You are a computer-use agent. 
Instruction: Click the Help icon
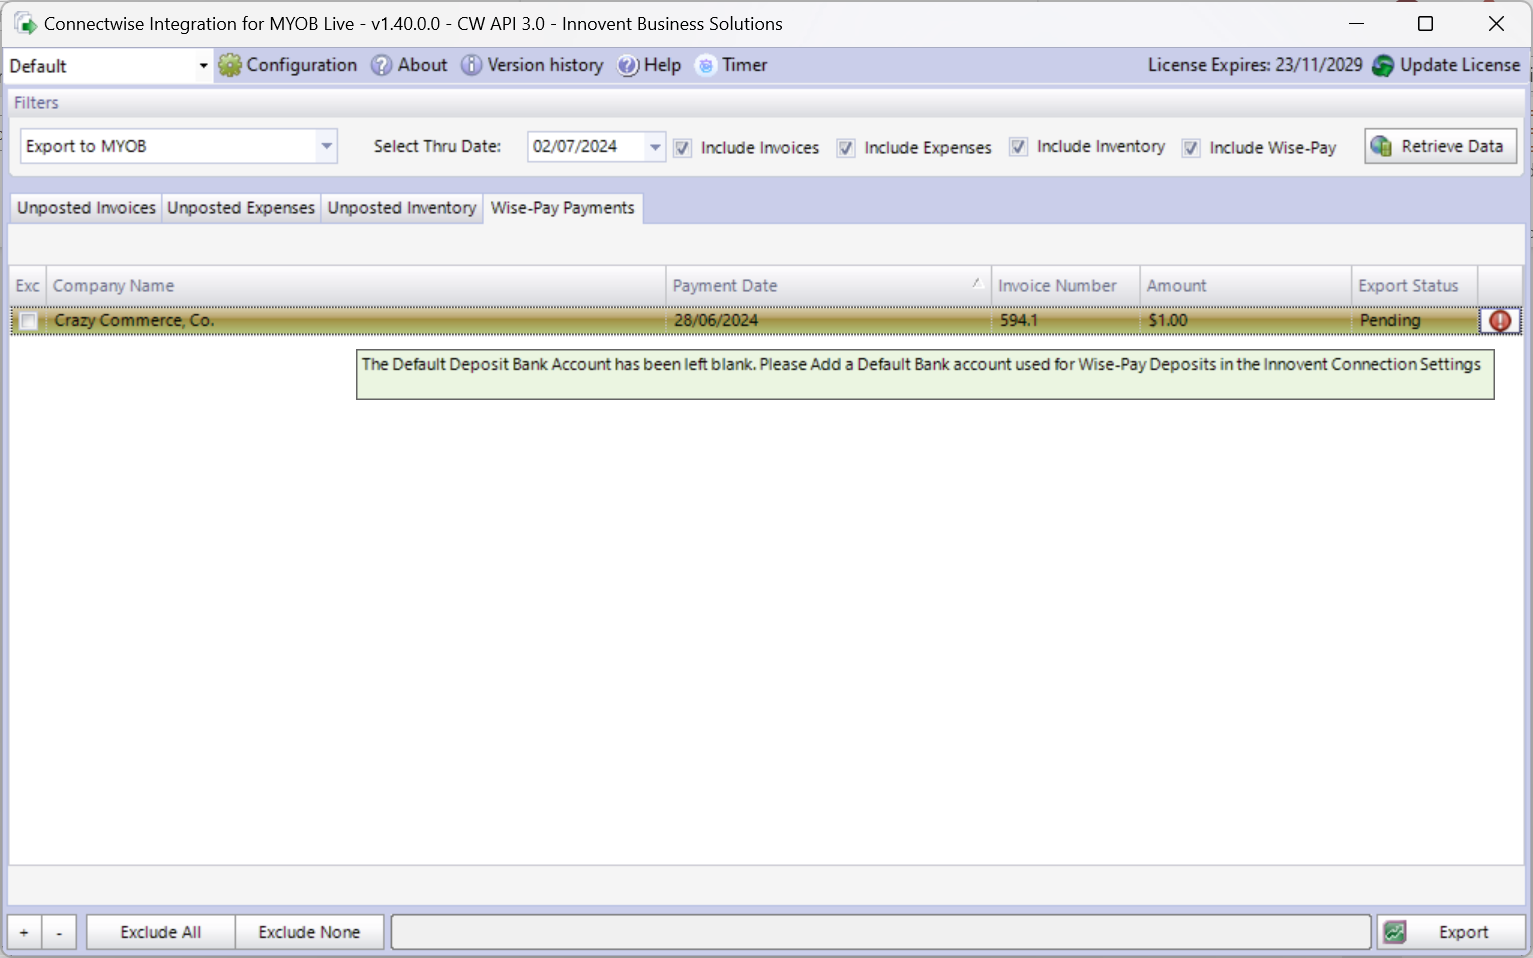(628, 66)
